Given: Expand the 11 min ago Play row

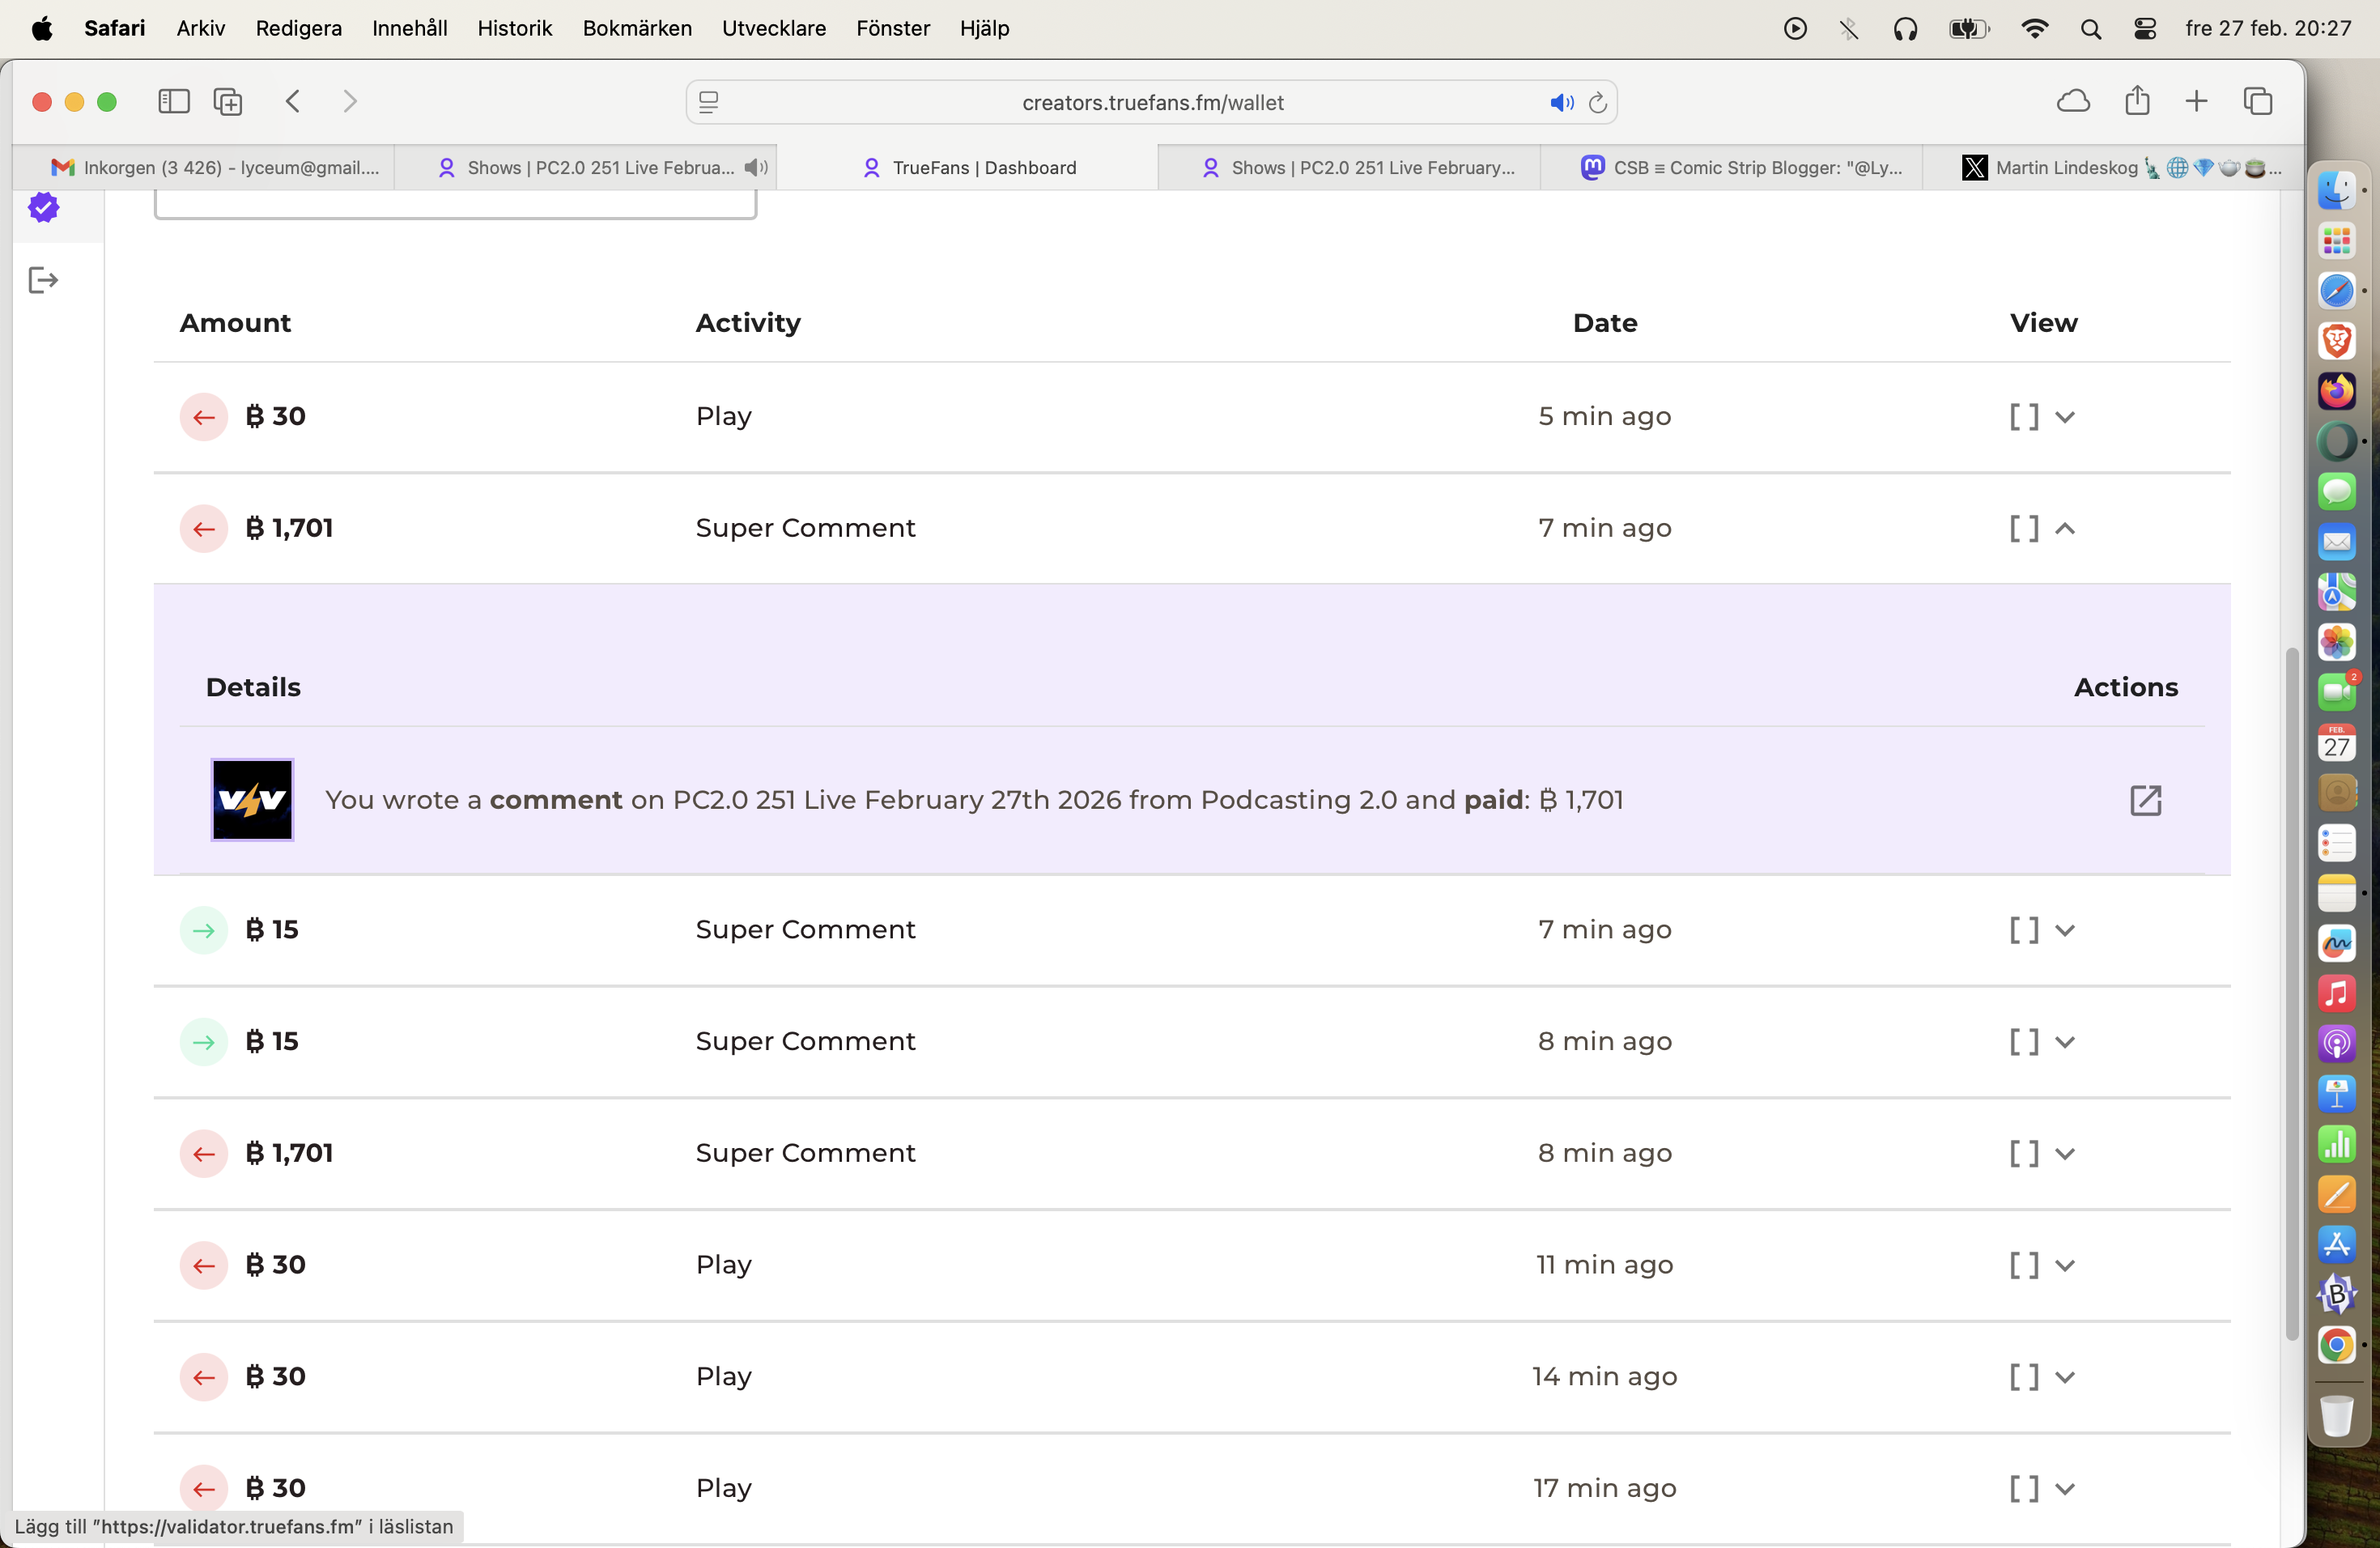Looking at the screenshot, I should point(2065,1265).
